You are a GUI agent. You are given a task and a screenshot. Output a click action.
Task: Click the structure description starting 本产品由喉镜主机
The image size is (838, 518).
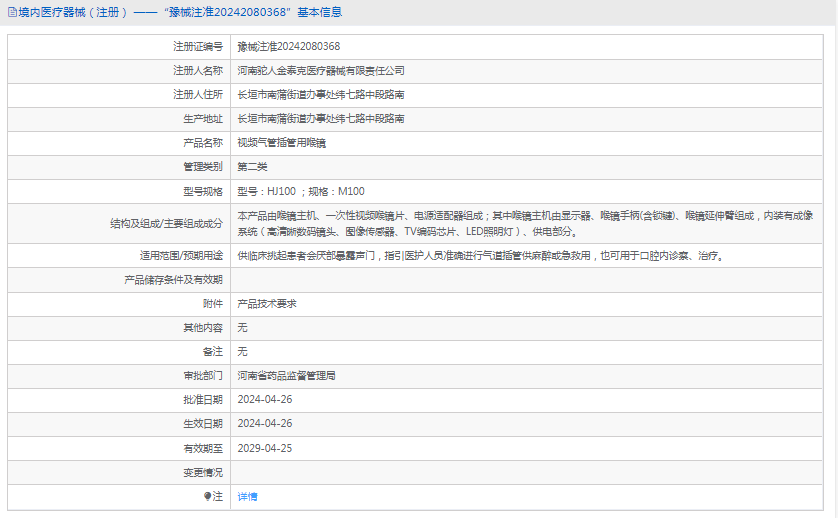(525, 223)
